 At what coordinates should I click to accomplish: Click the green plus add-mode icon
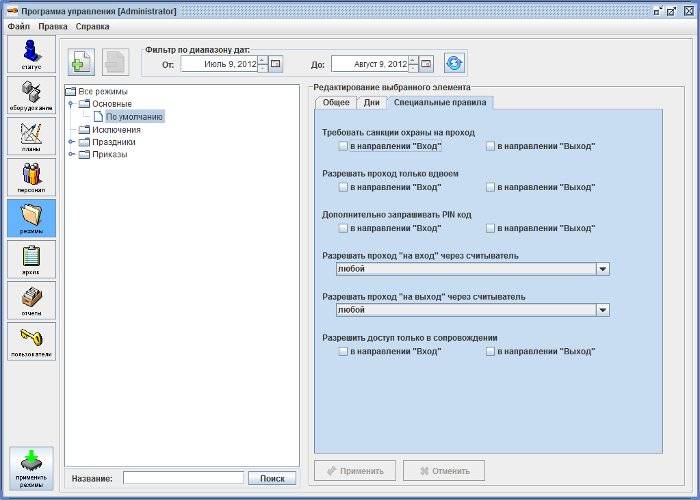82,62
